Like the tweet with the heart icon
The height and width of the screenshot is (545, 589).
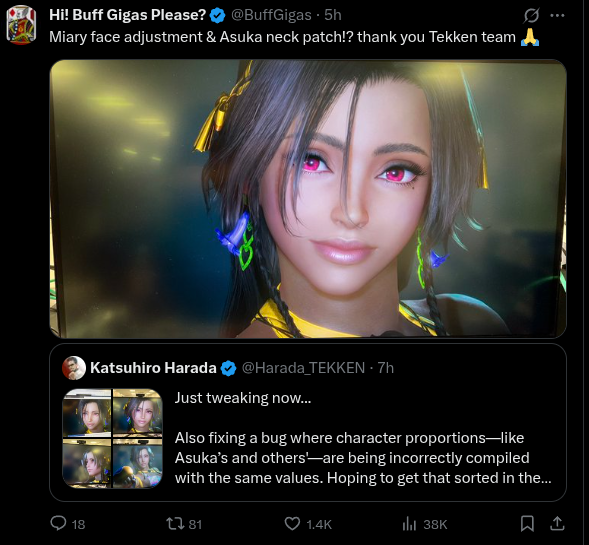point(292,524)
